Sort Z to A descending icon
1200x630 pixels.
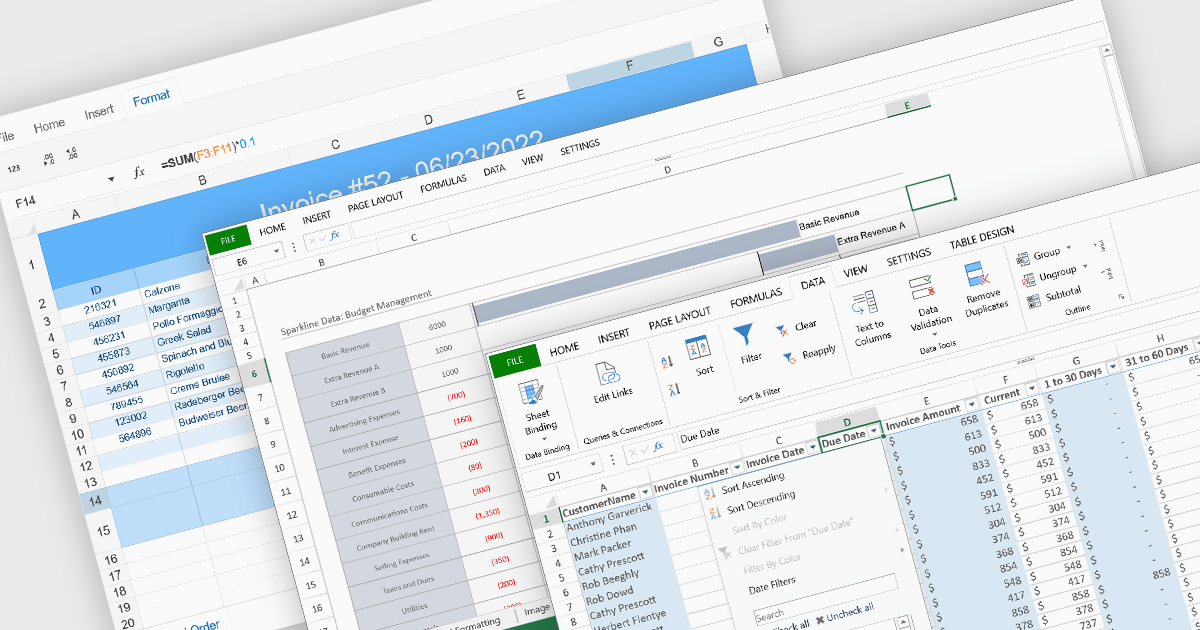tap(673, 388)
